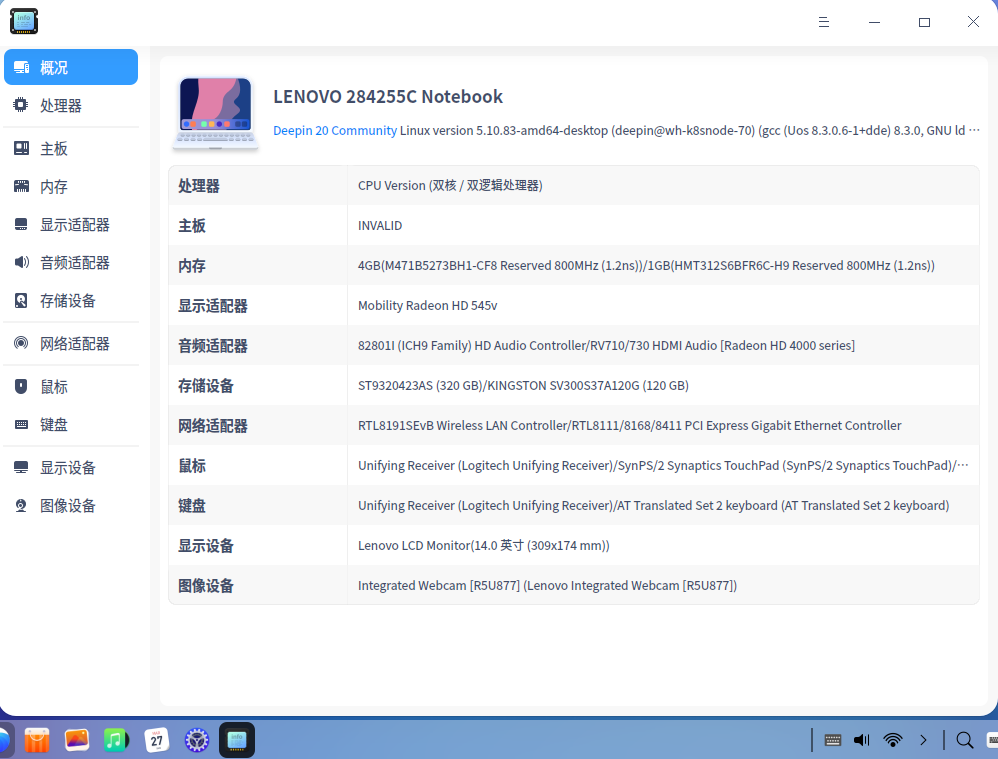Open the 存储设备 storage icon
The image size is (998, 759).
tap(21, 301)
